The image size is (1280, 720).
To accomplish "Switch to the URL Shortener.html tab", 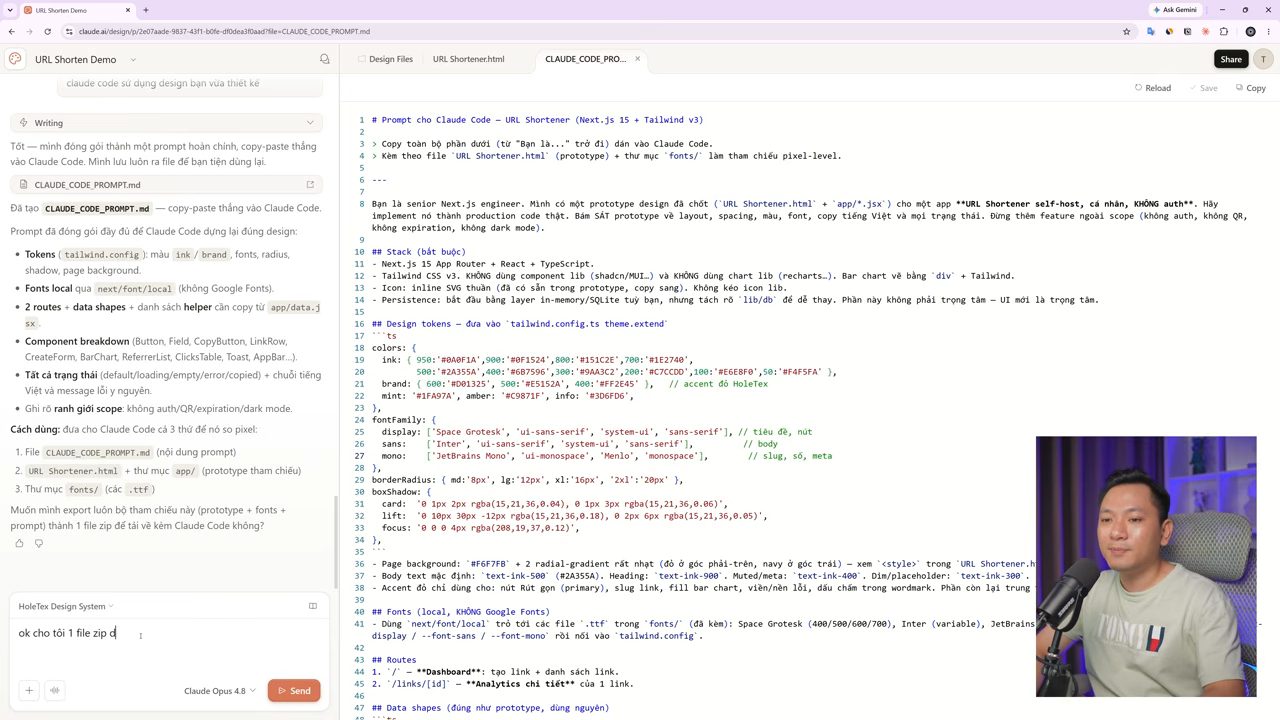I will (x=468, y=59).
